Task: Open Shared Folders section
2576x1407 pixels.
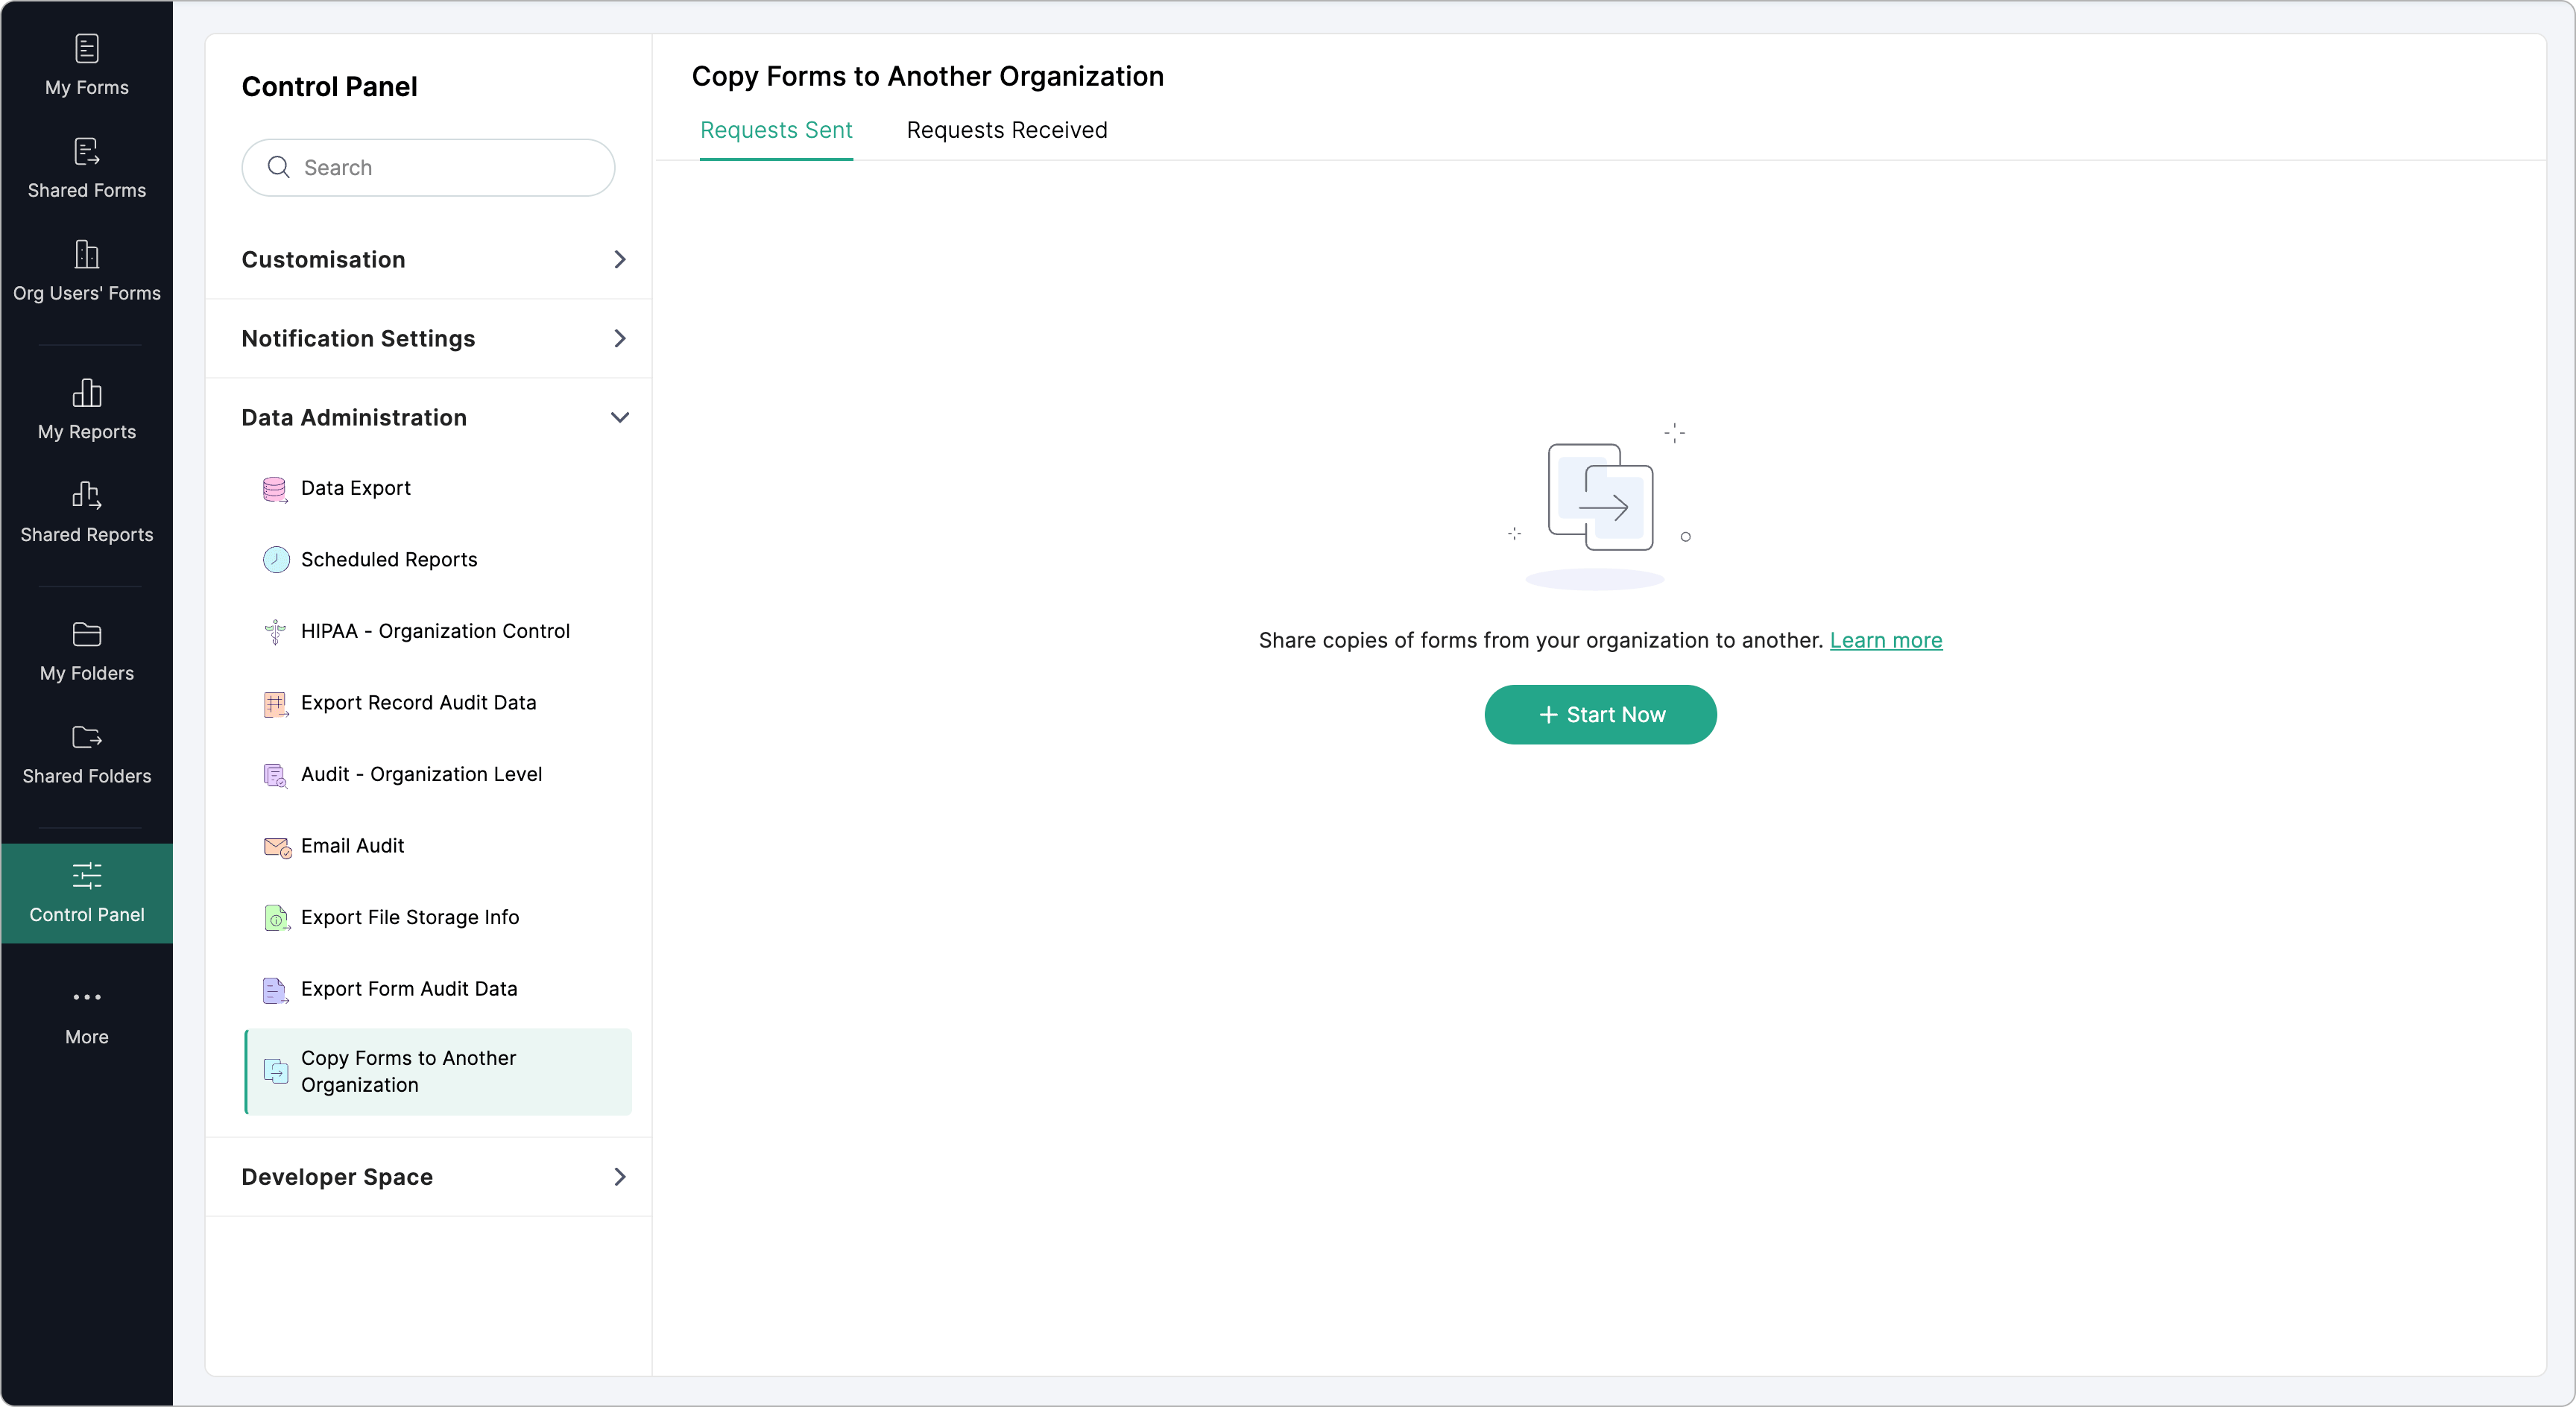Action: (87, 754)
